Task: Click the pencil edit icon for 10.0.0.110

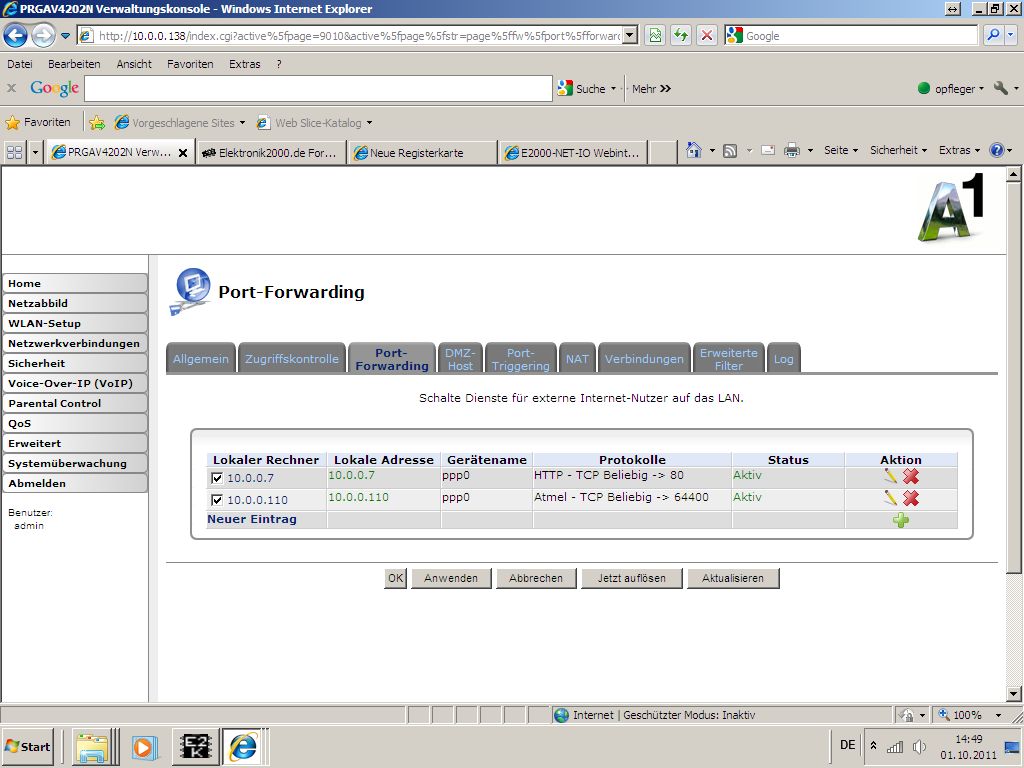Action: coord(890,498)
